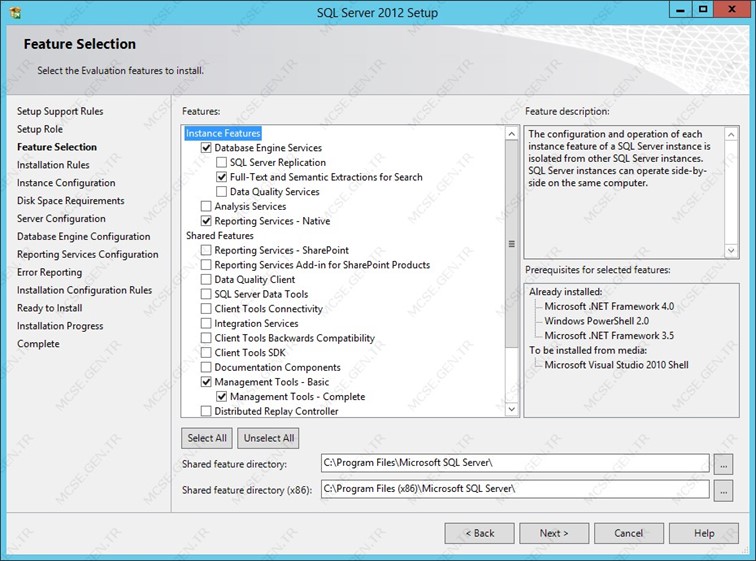The width and height of the screenshot is (756, 561).
Task: Select Feature Selection step in sidebar
Action: [57, 147]
